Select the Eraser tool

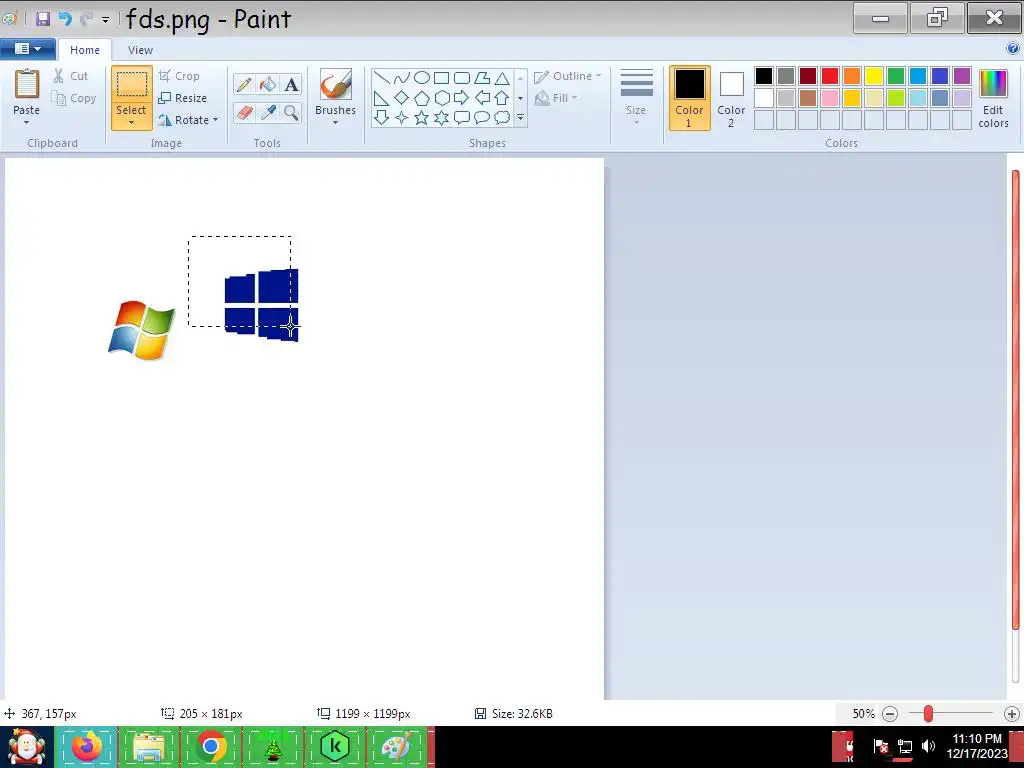(244, 112)
